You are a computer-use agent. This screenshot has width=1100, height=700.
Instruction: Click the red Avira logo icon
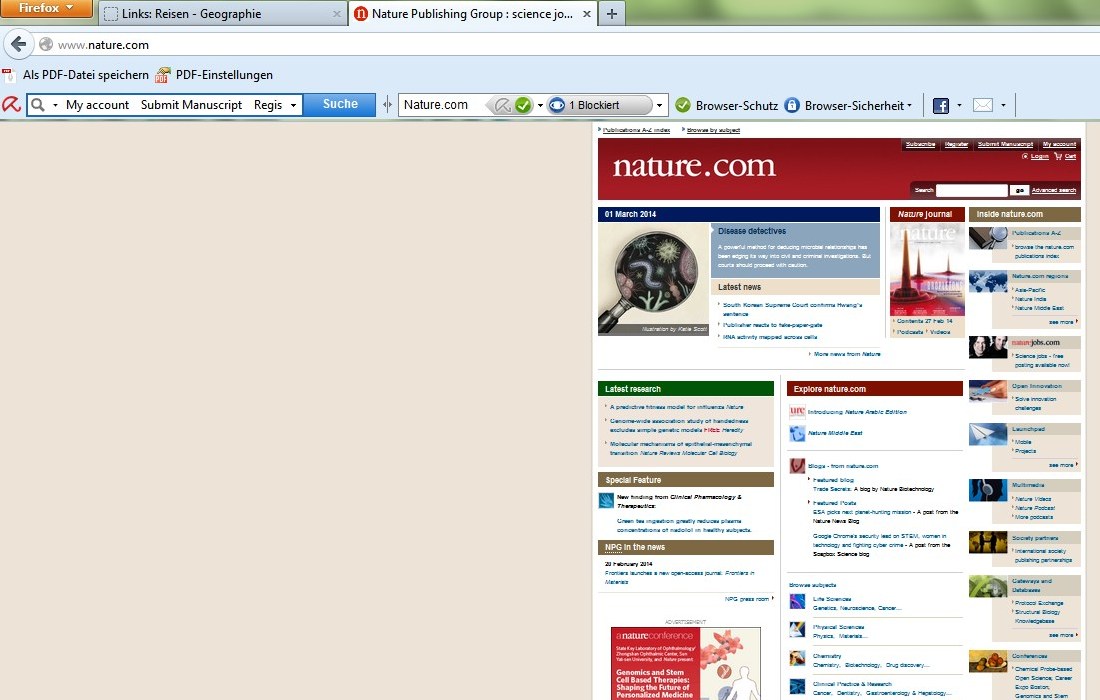[x=11, y=105]
